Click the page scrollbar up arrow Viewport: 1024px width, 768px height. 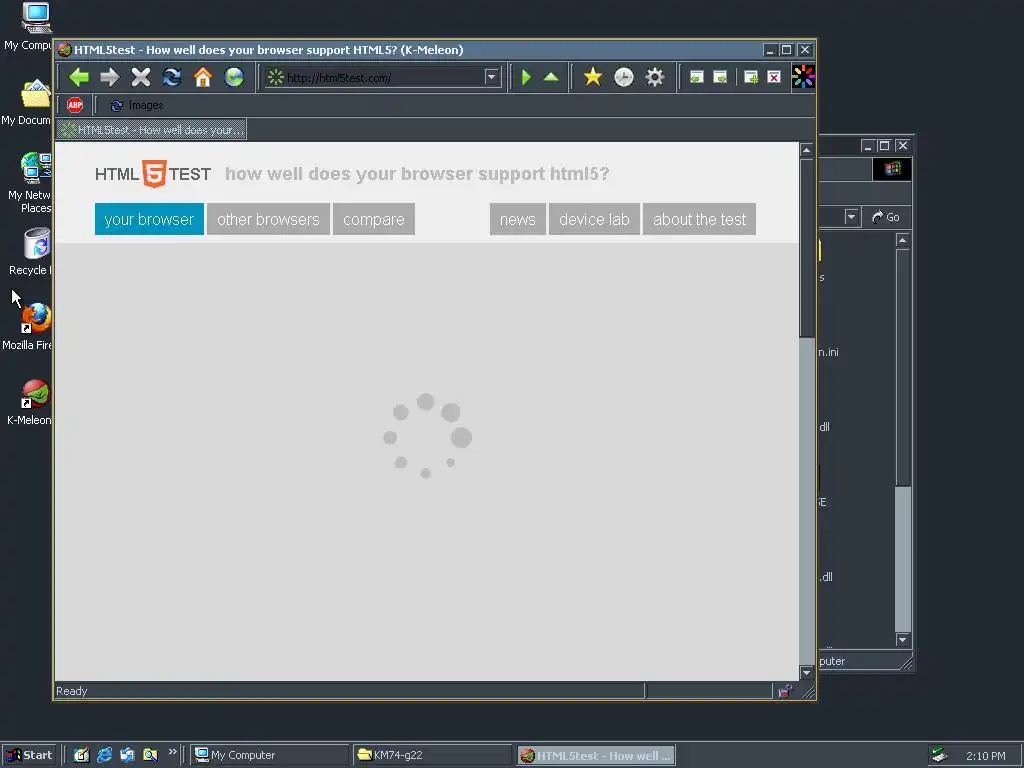pyautogui.click(x=807, y=150)
